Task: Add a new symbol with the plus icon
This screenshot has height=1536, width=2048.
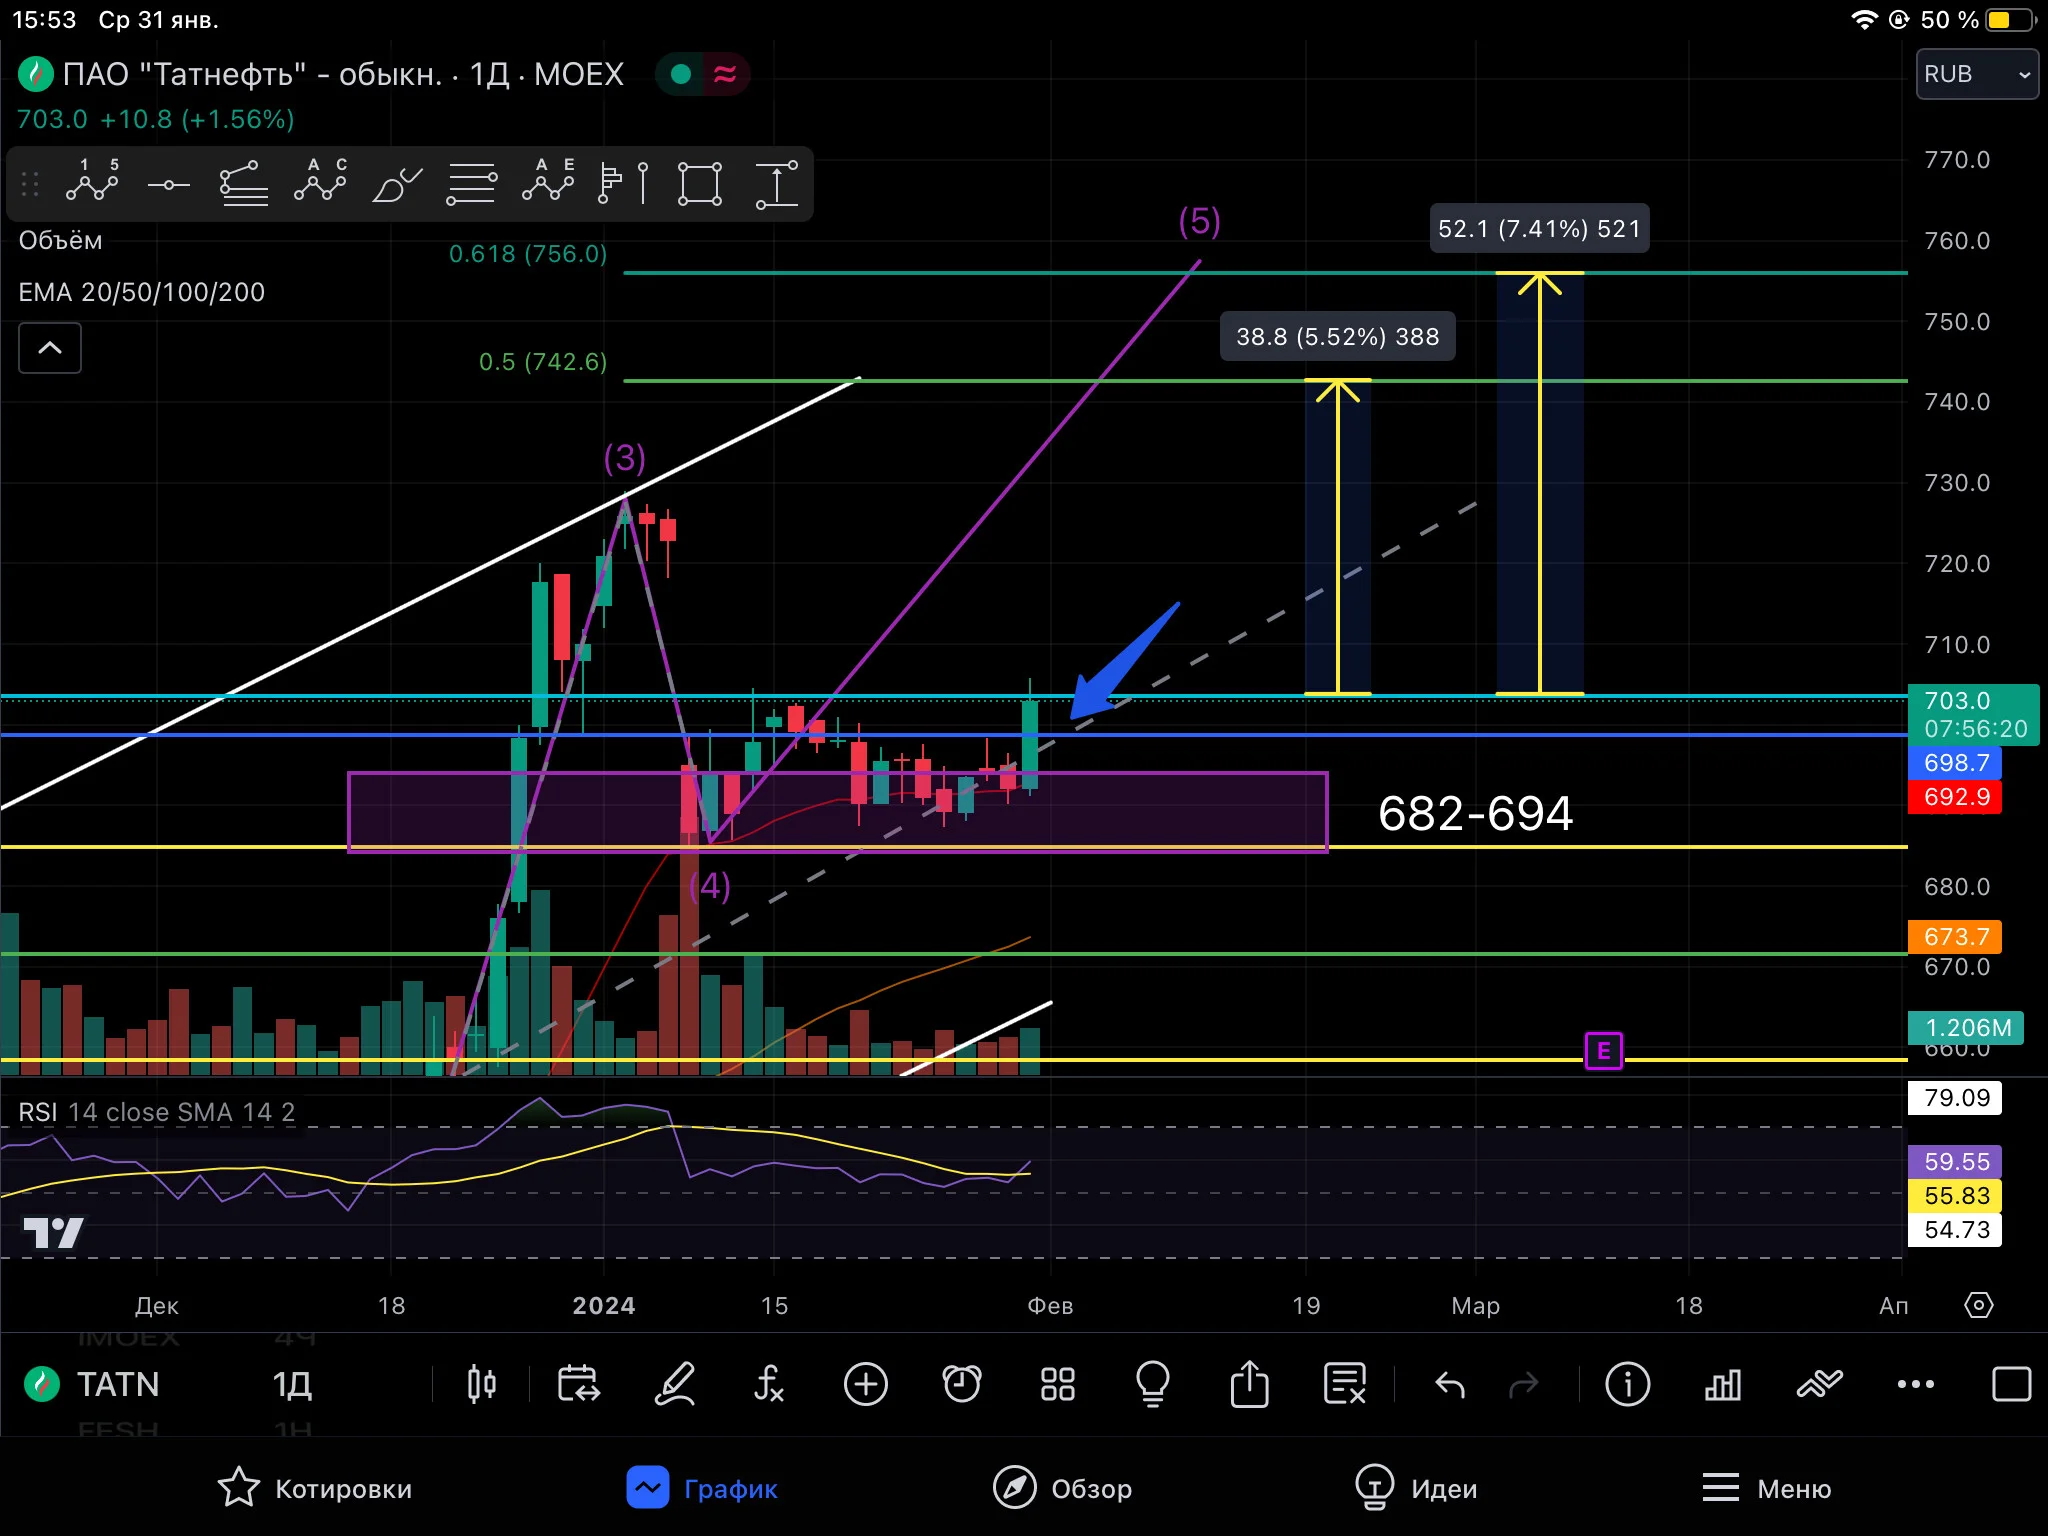Action: click(866, 1384)
